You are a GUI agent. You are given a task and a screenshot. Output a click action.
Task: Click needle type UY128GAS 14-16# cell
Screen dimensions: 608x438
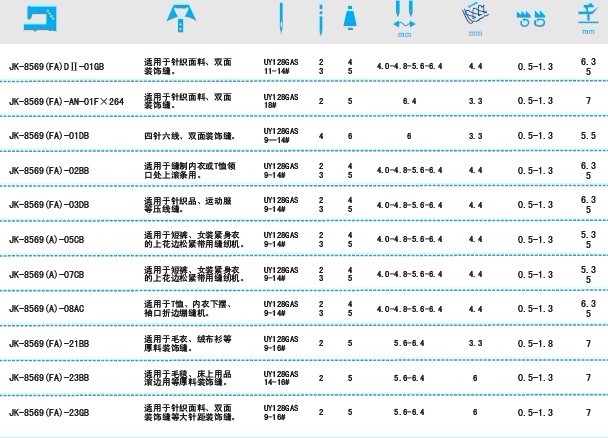tap(281, 378)
